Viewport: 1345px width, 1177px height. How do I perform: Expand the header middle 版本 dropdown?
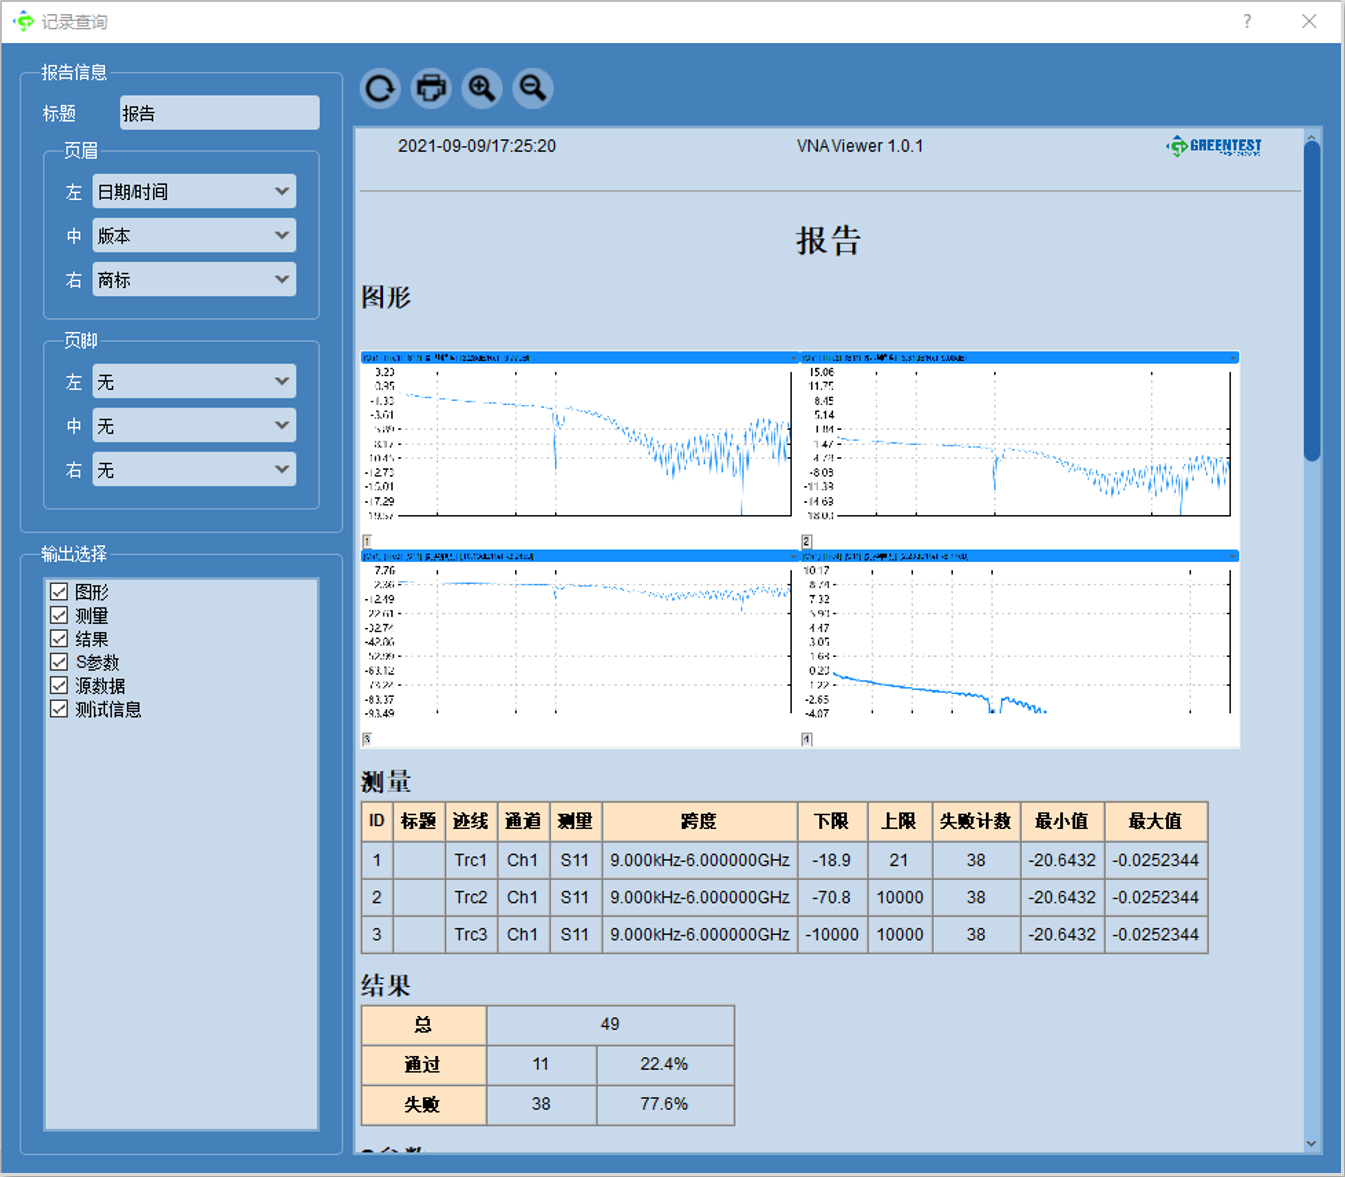(x=194, y=235)
